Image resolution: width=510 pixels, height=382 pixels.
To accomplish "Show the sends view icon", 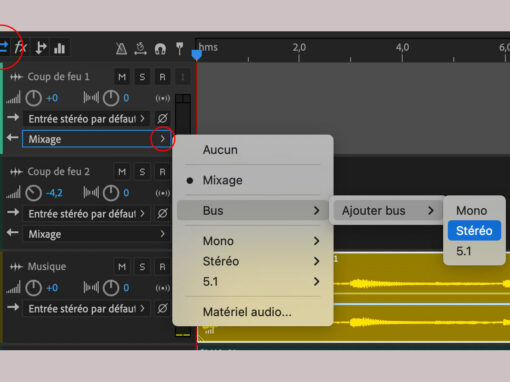I will pos(41,48).
